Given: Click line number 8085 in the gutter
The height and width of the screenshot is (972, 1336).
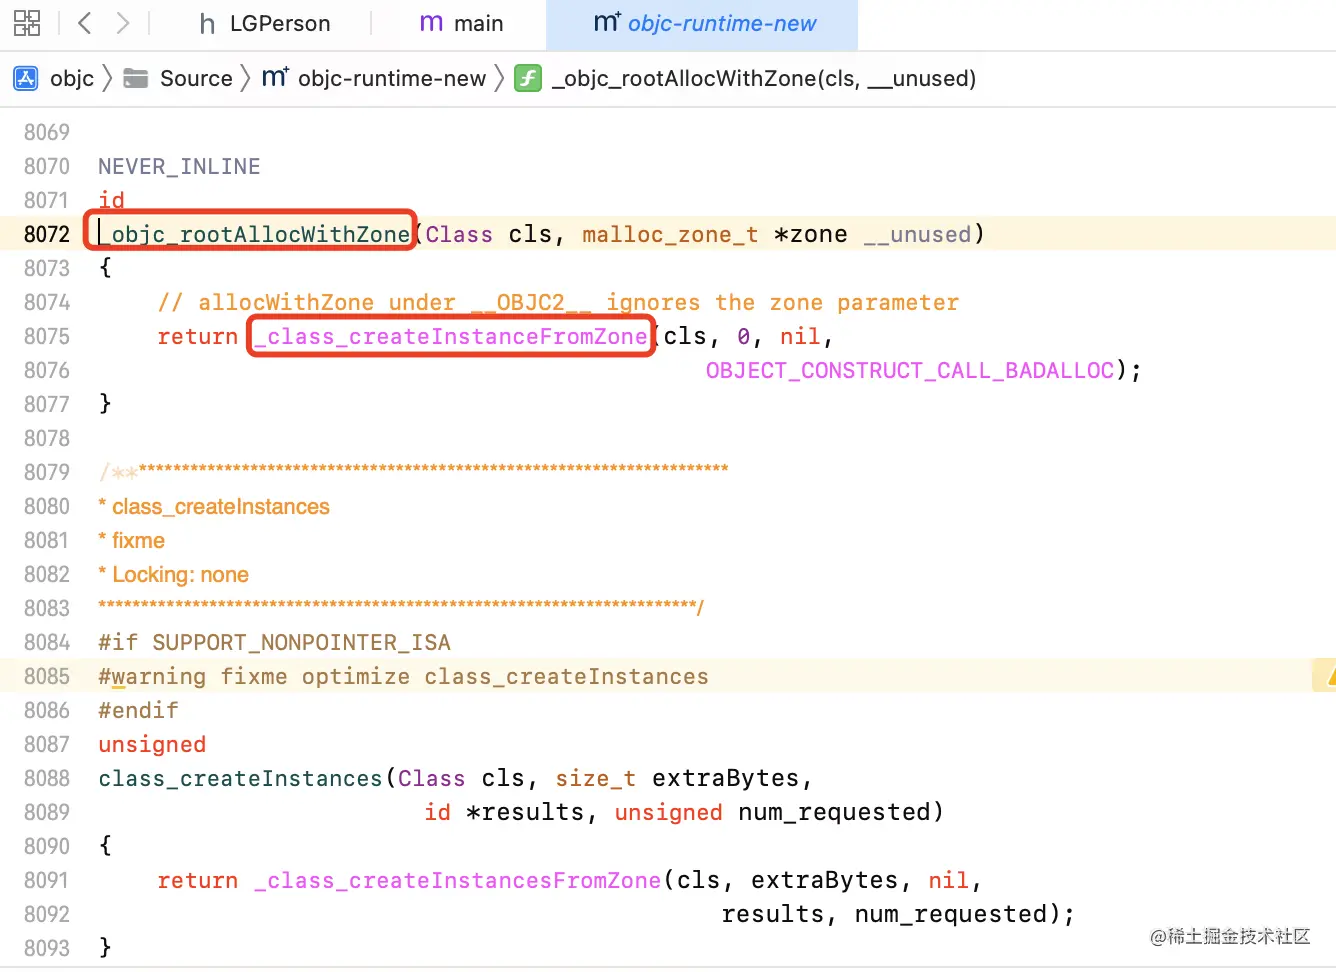Looking at the screenshot, I should [47, 676].
